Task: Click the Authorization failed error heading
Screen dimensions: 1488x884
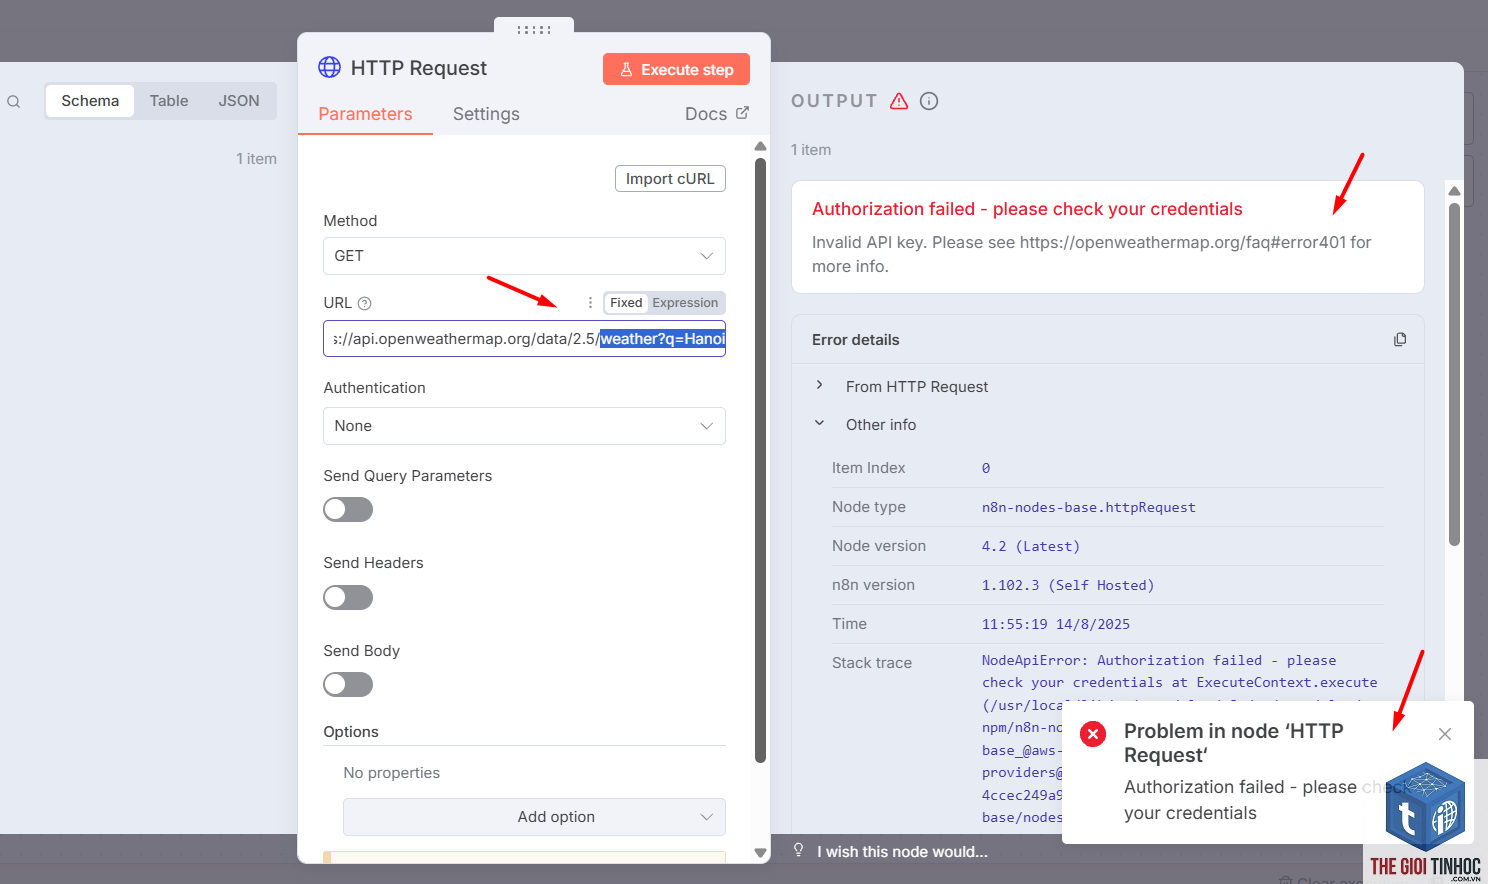Action: coord(1027,209)
